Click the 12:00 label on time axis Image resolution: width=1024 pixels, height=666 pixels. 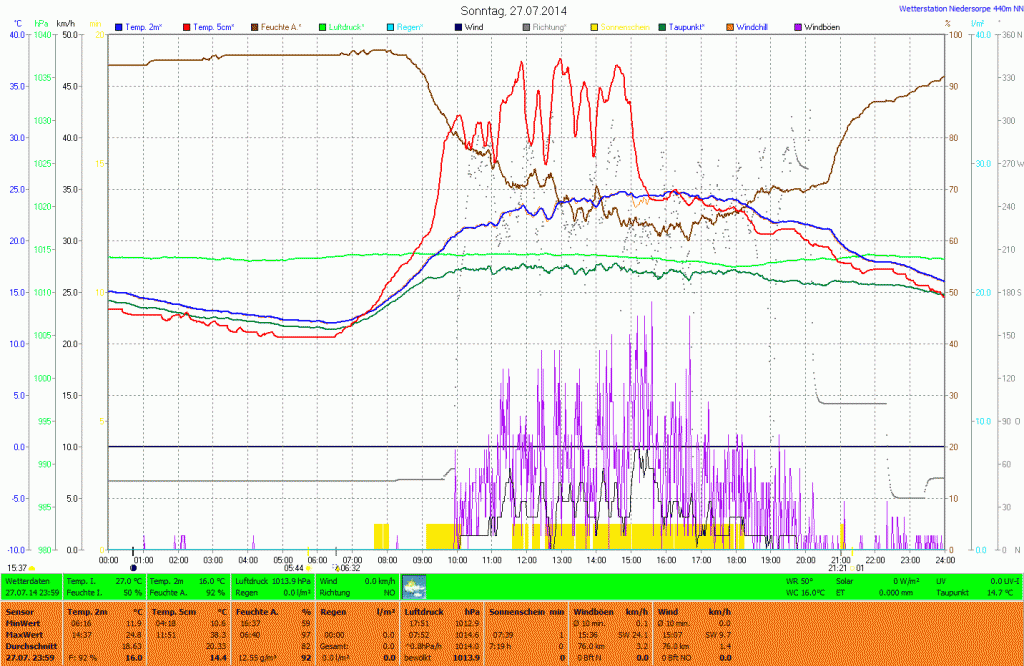pyautogui.click(x=527, y=559)
